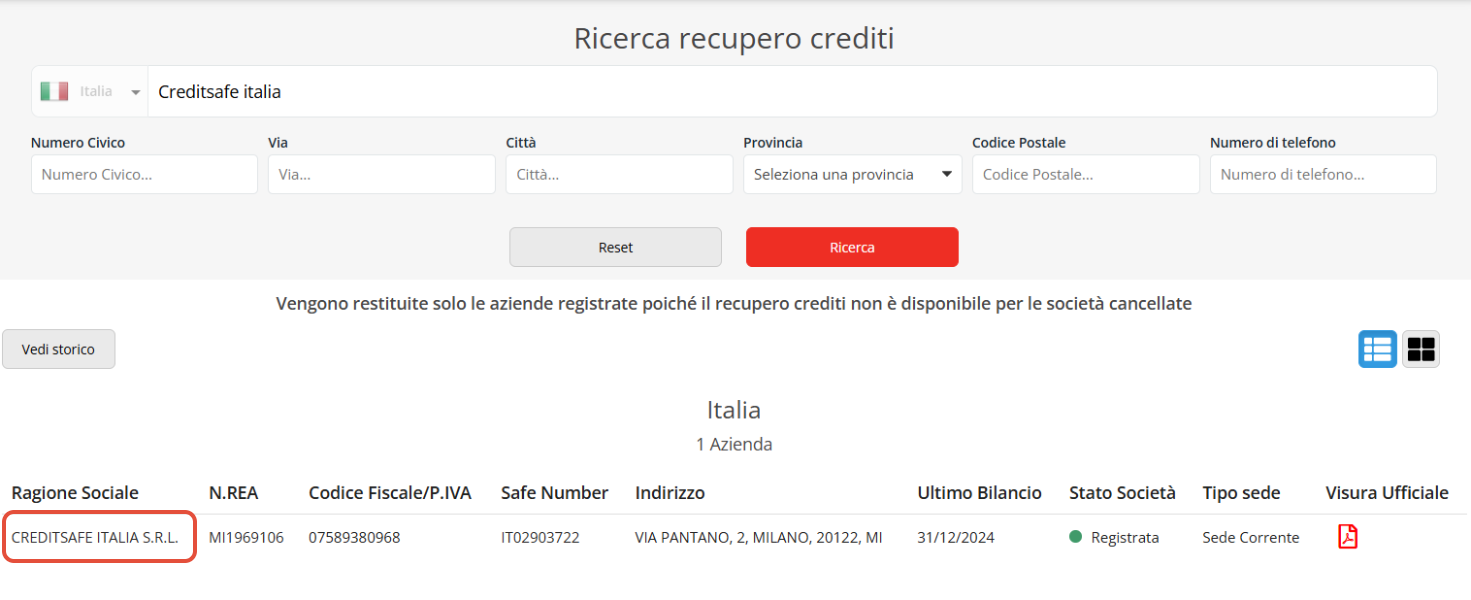Click the Safe Number column header
Screen dimensions: 1471x600
click(555, 493)
